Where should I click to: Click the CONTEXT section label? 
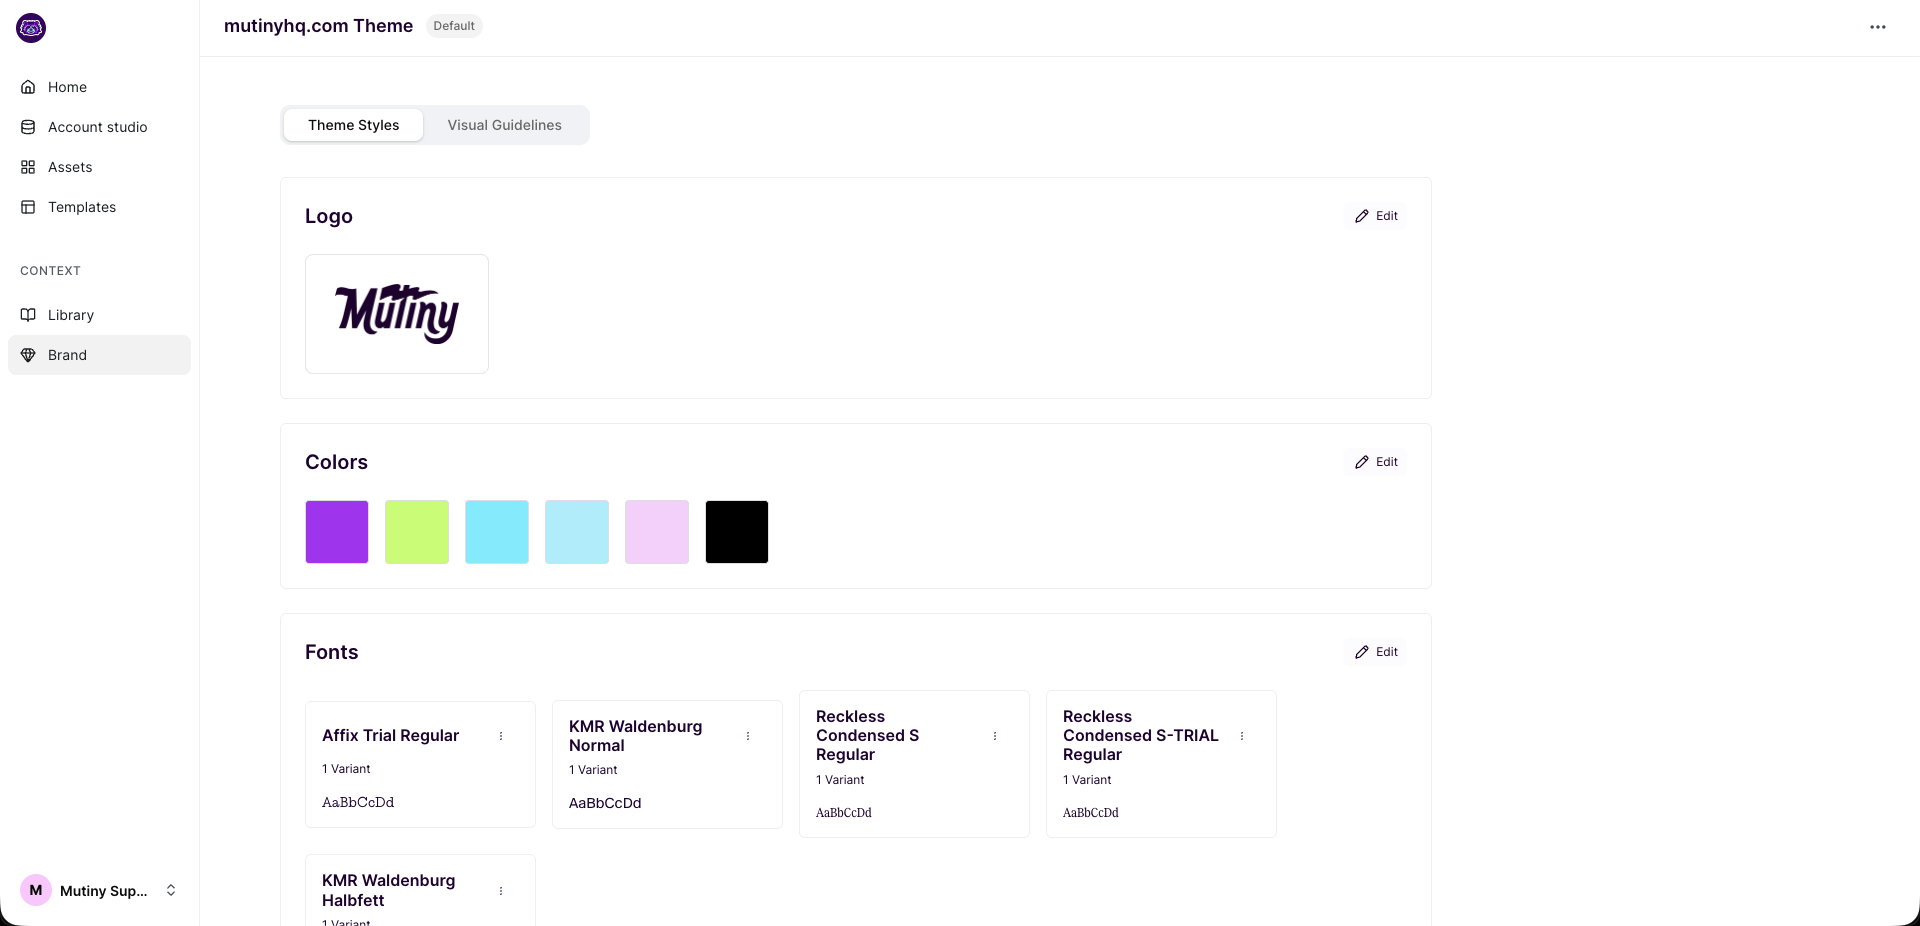coord(50,271)
